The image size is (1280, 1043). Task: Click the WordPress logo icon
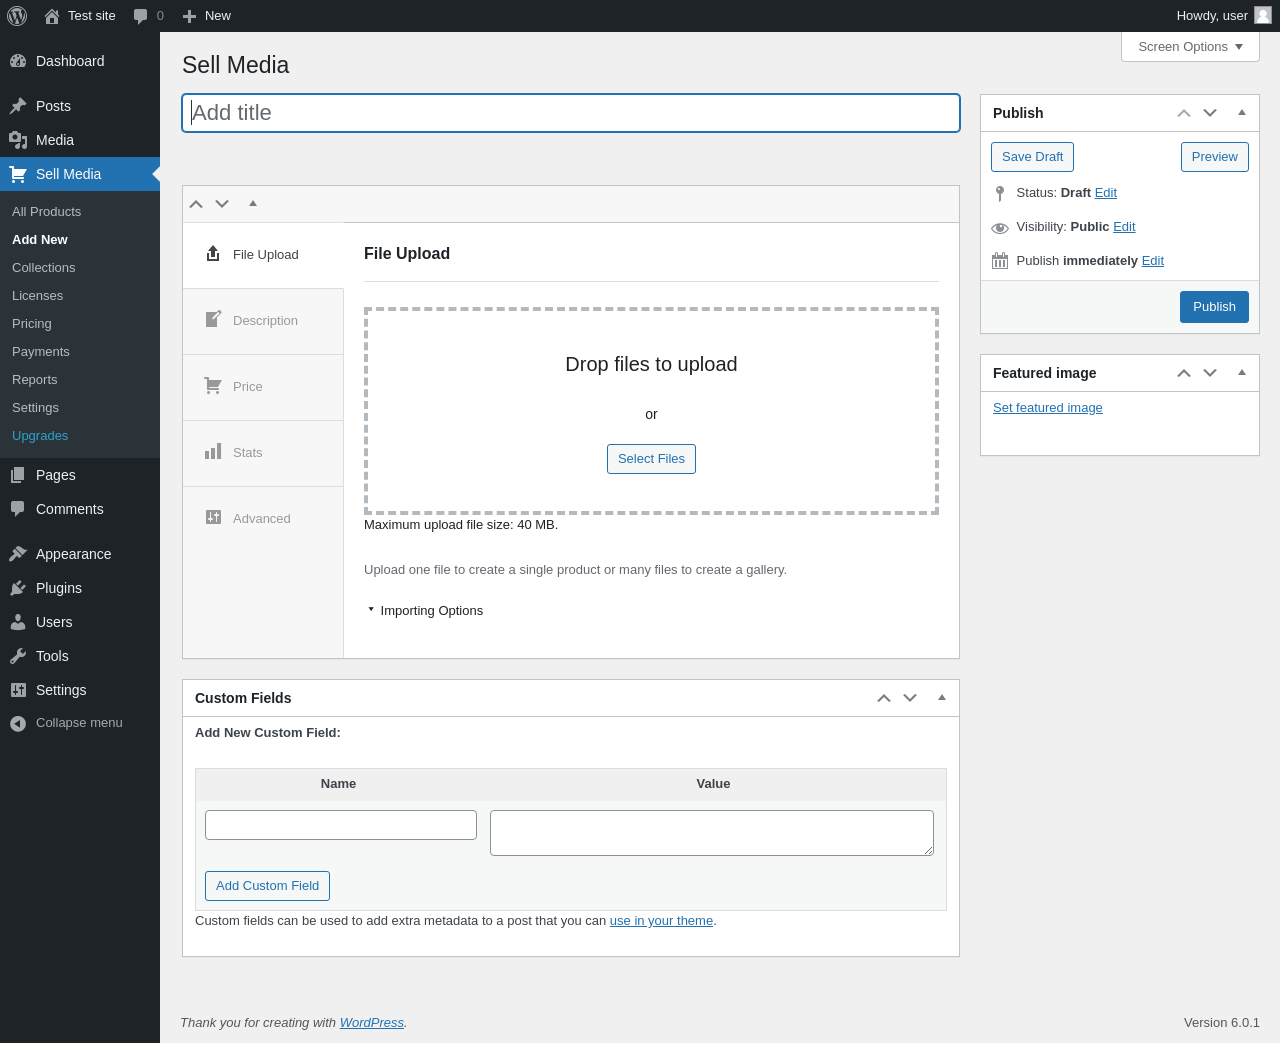pyautogui.click(x=17, y=16)
